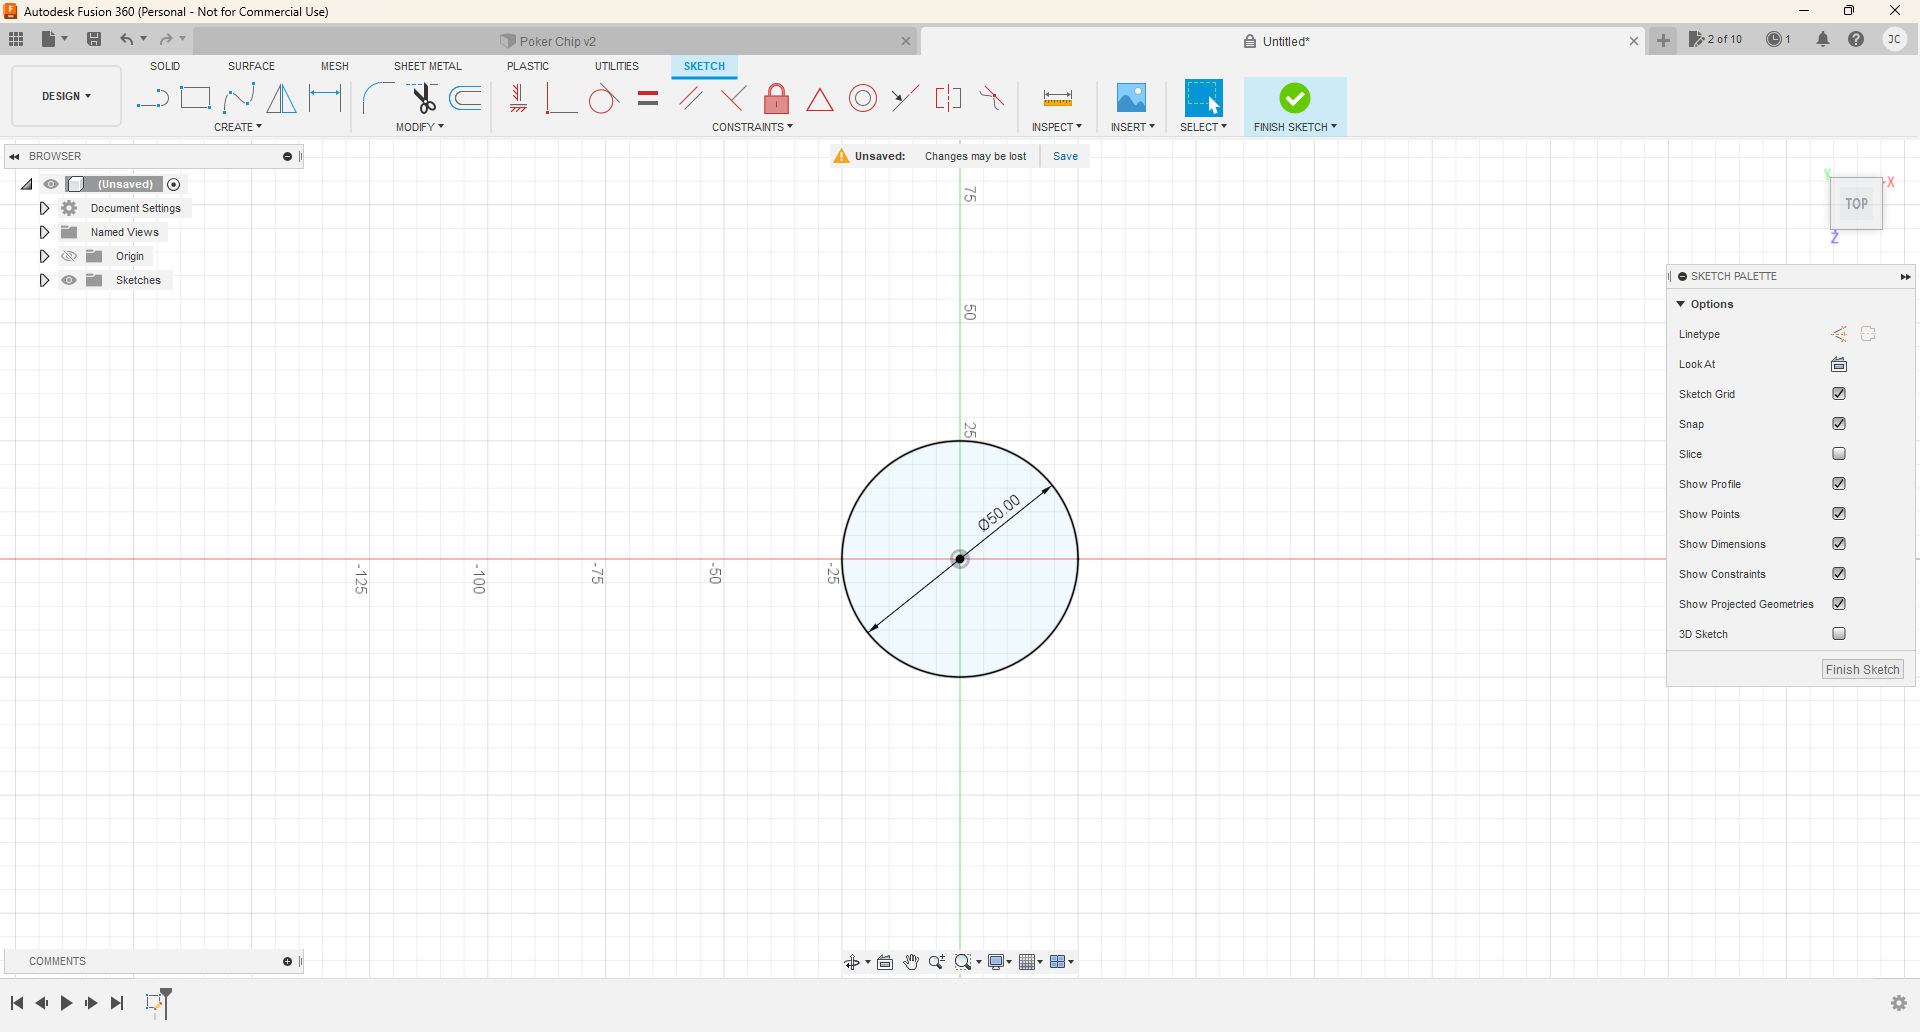Undo the last action
The height and width of the screenshot is (1032, 1920).
coord(126,39)
